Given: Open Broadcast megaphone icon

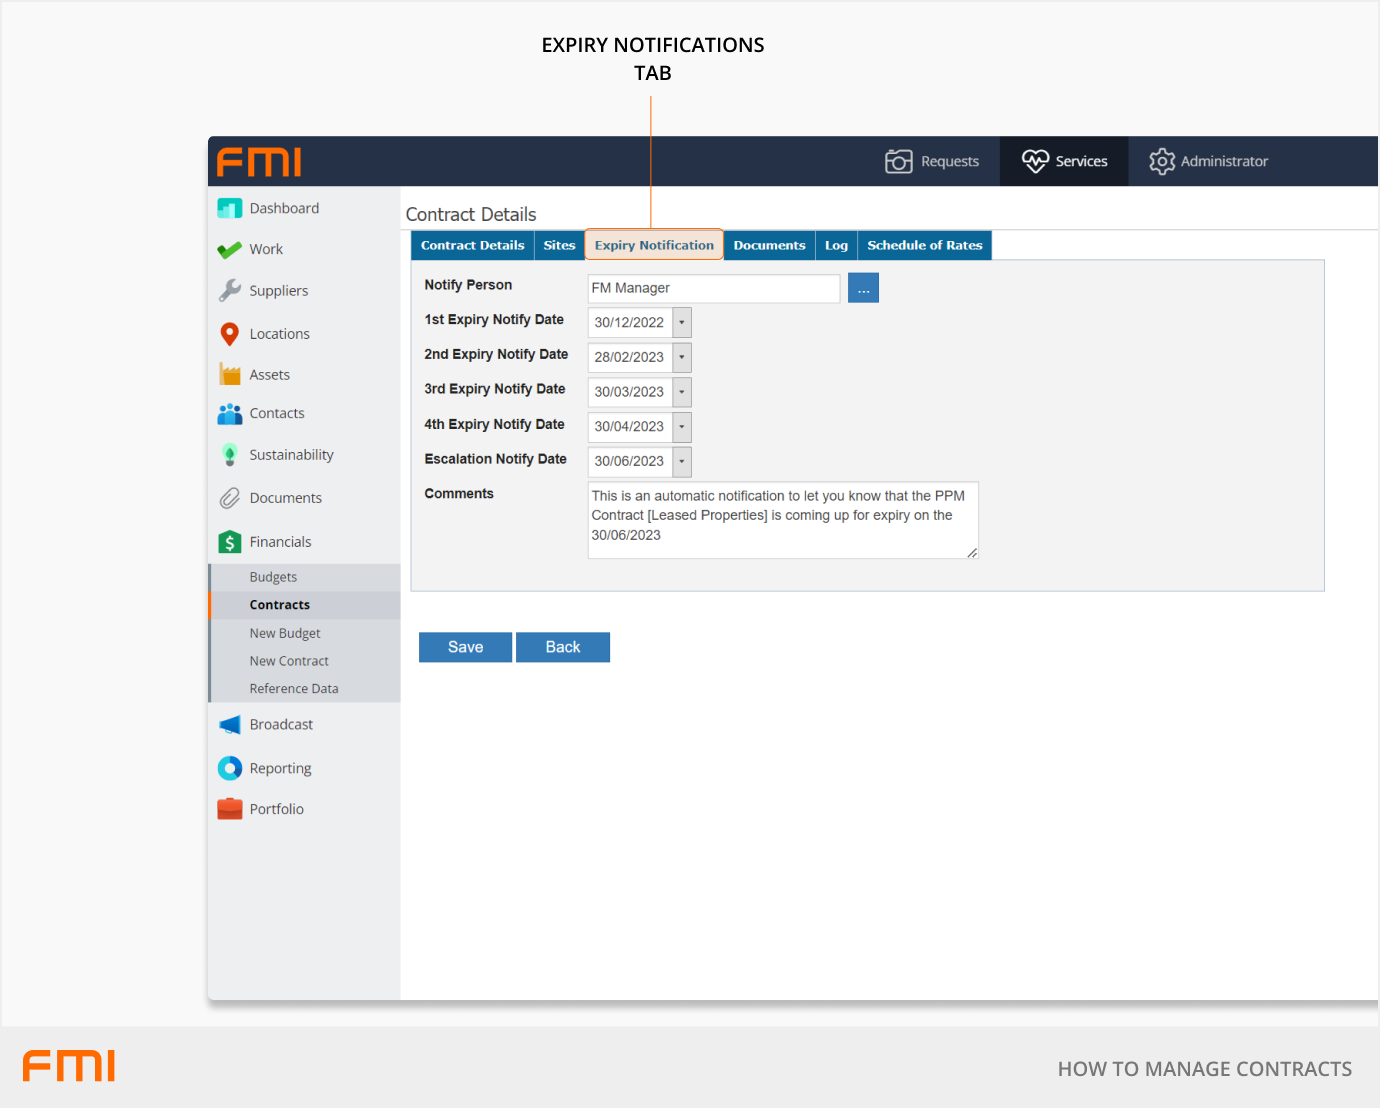Looking at the screenshot, I should click(x=230, y=725).
